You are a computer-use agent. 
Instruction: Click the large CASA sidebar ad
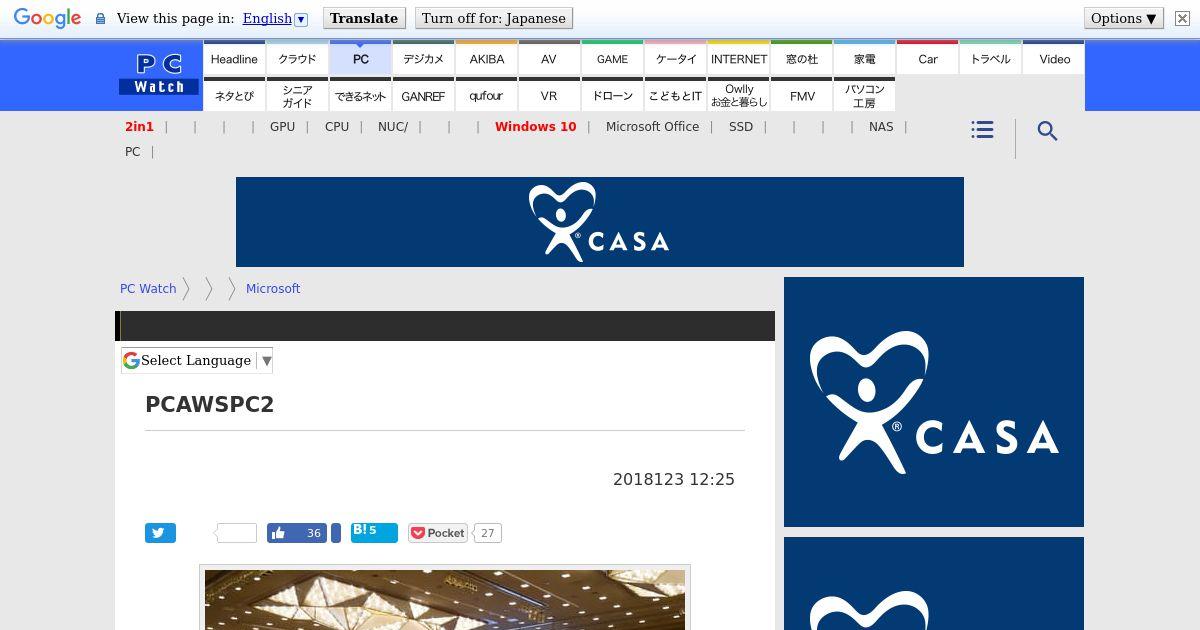(x=934, y=402)
